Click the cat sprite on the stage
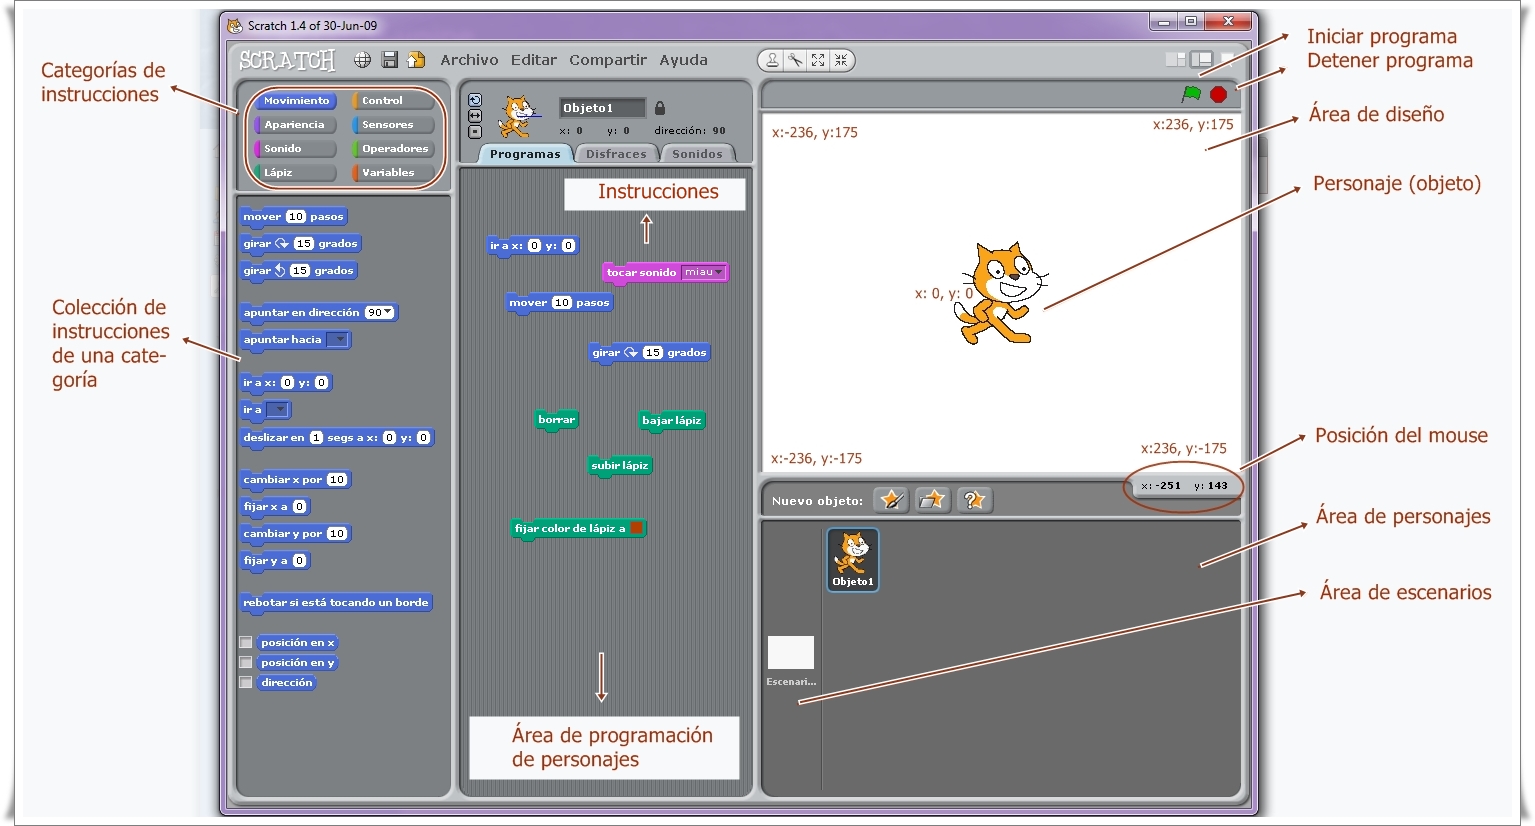 [1000, 293]
